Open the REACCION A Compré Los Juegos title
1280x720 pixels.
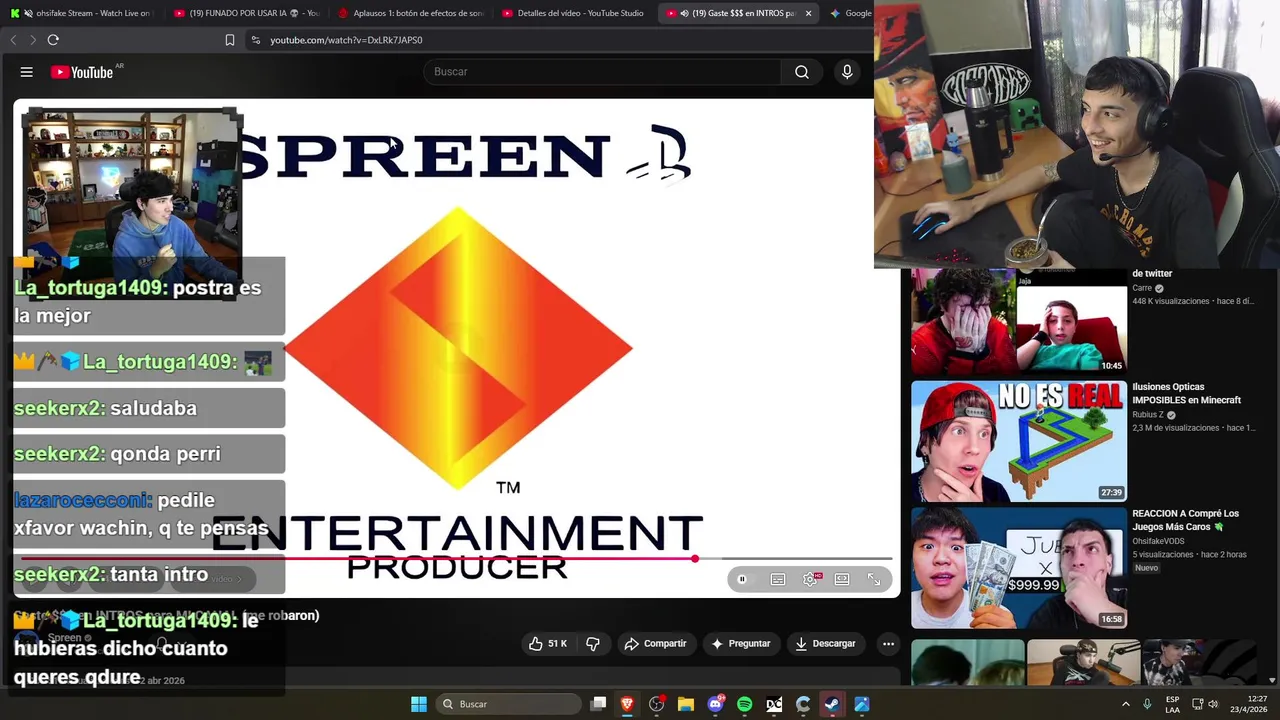click(1186, 520)
